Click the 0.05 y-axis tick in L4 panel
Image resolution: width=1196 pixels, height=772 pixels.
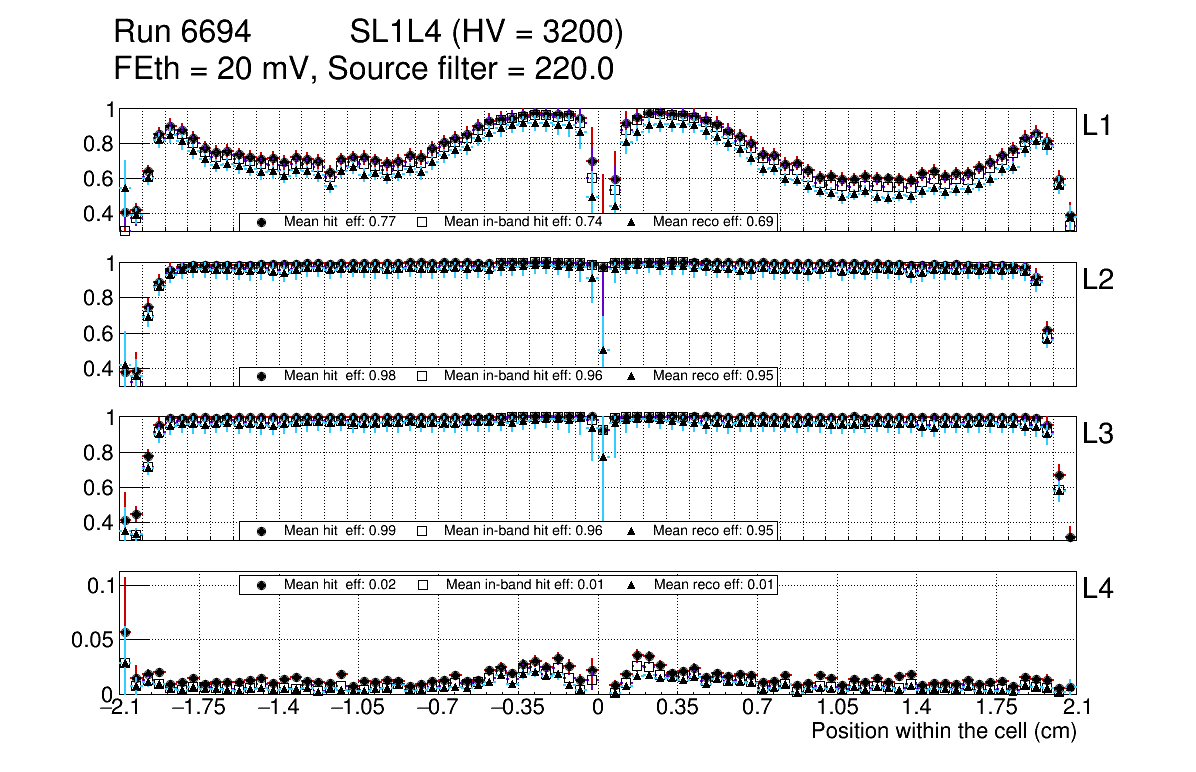92,640
